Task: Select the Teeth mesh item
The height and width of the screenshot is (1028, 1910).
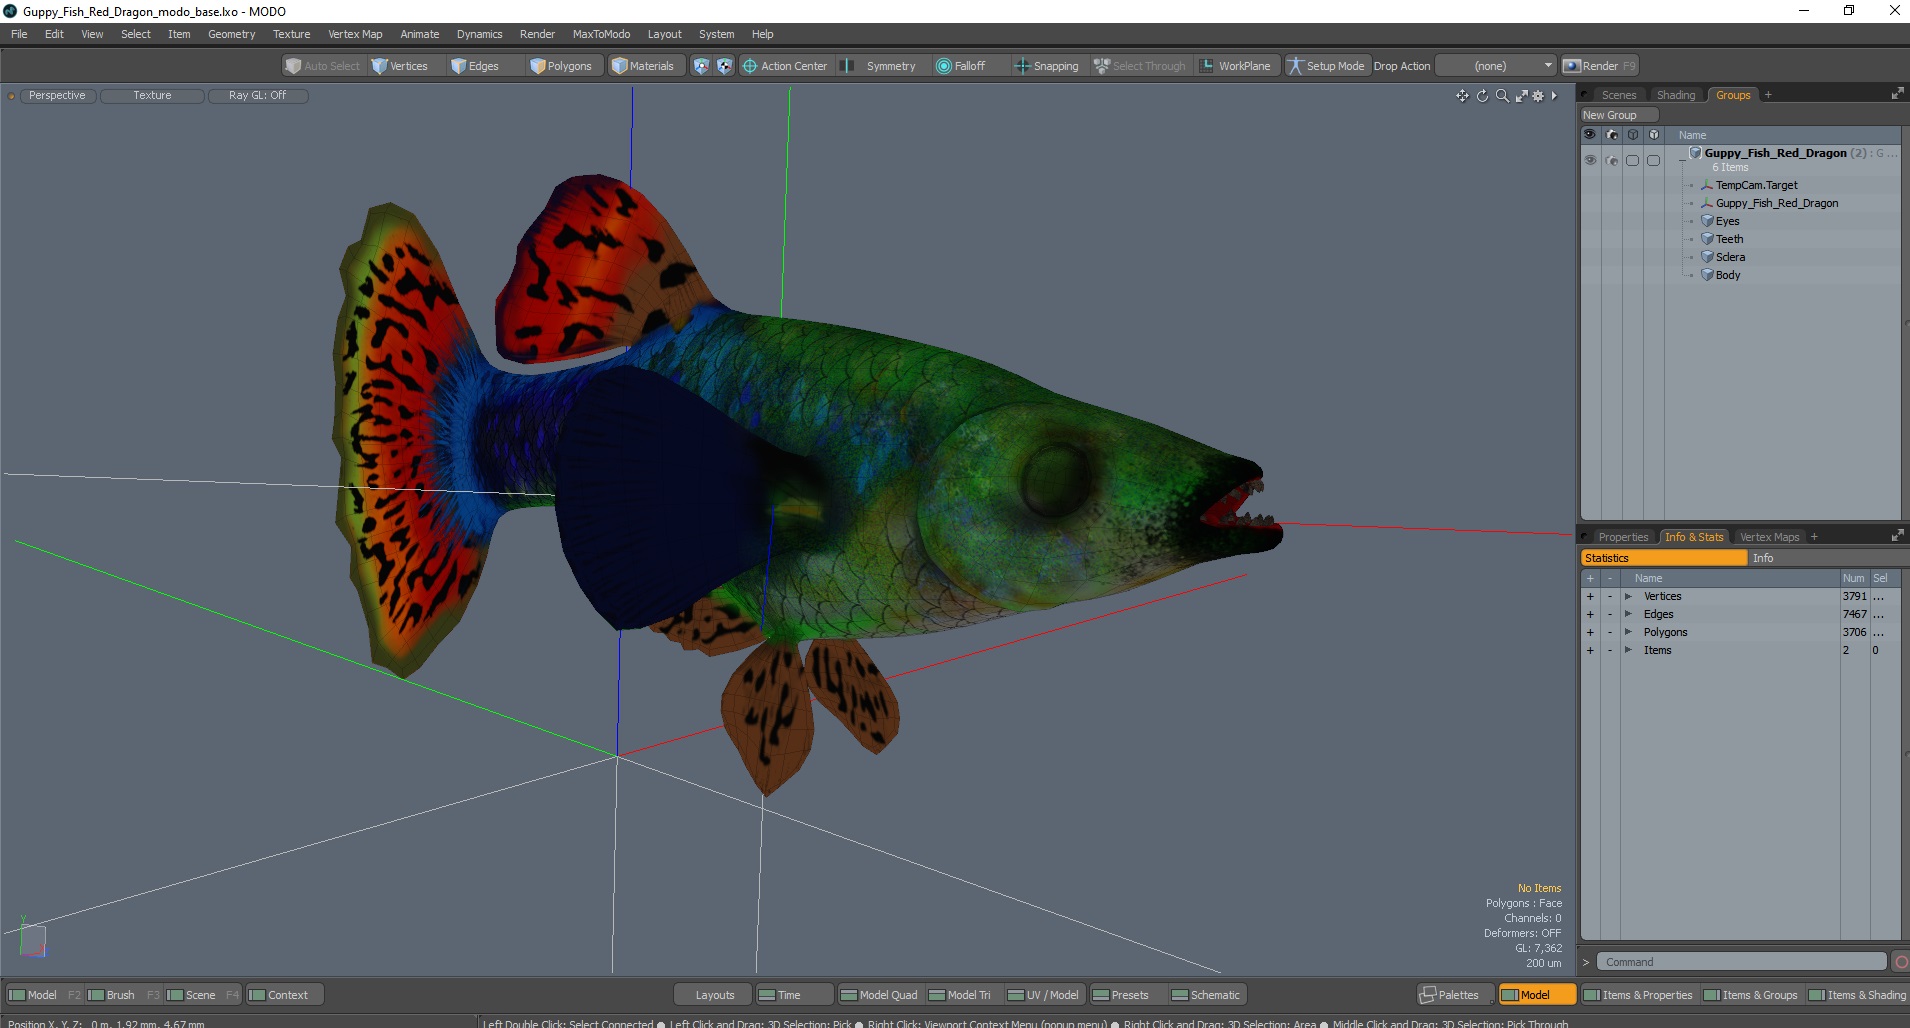Action: click(x=1729, y=239)
